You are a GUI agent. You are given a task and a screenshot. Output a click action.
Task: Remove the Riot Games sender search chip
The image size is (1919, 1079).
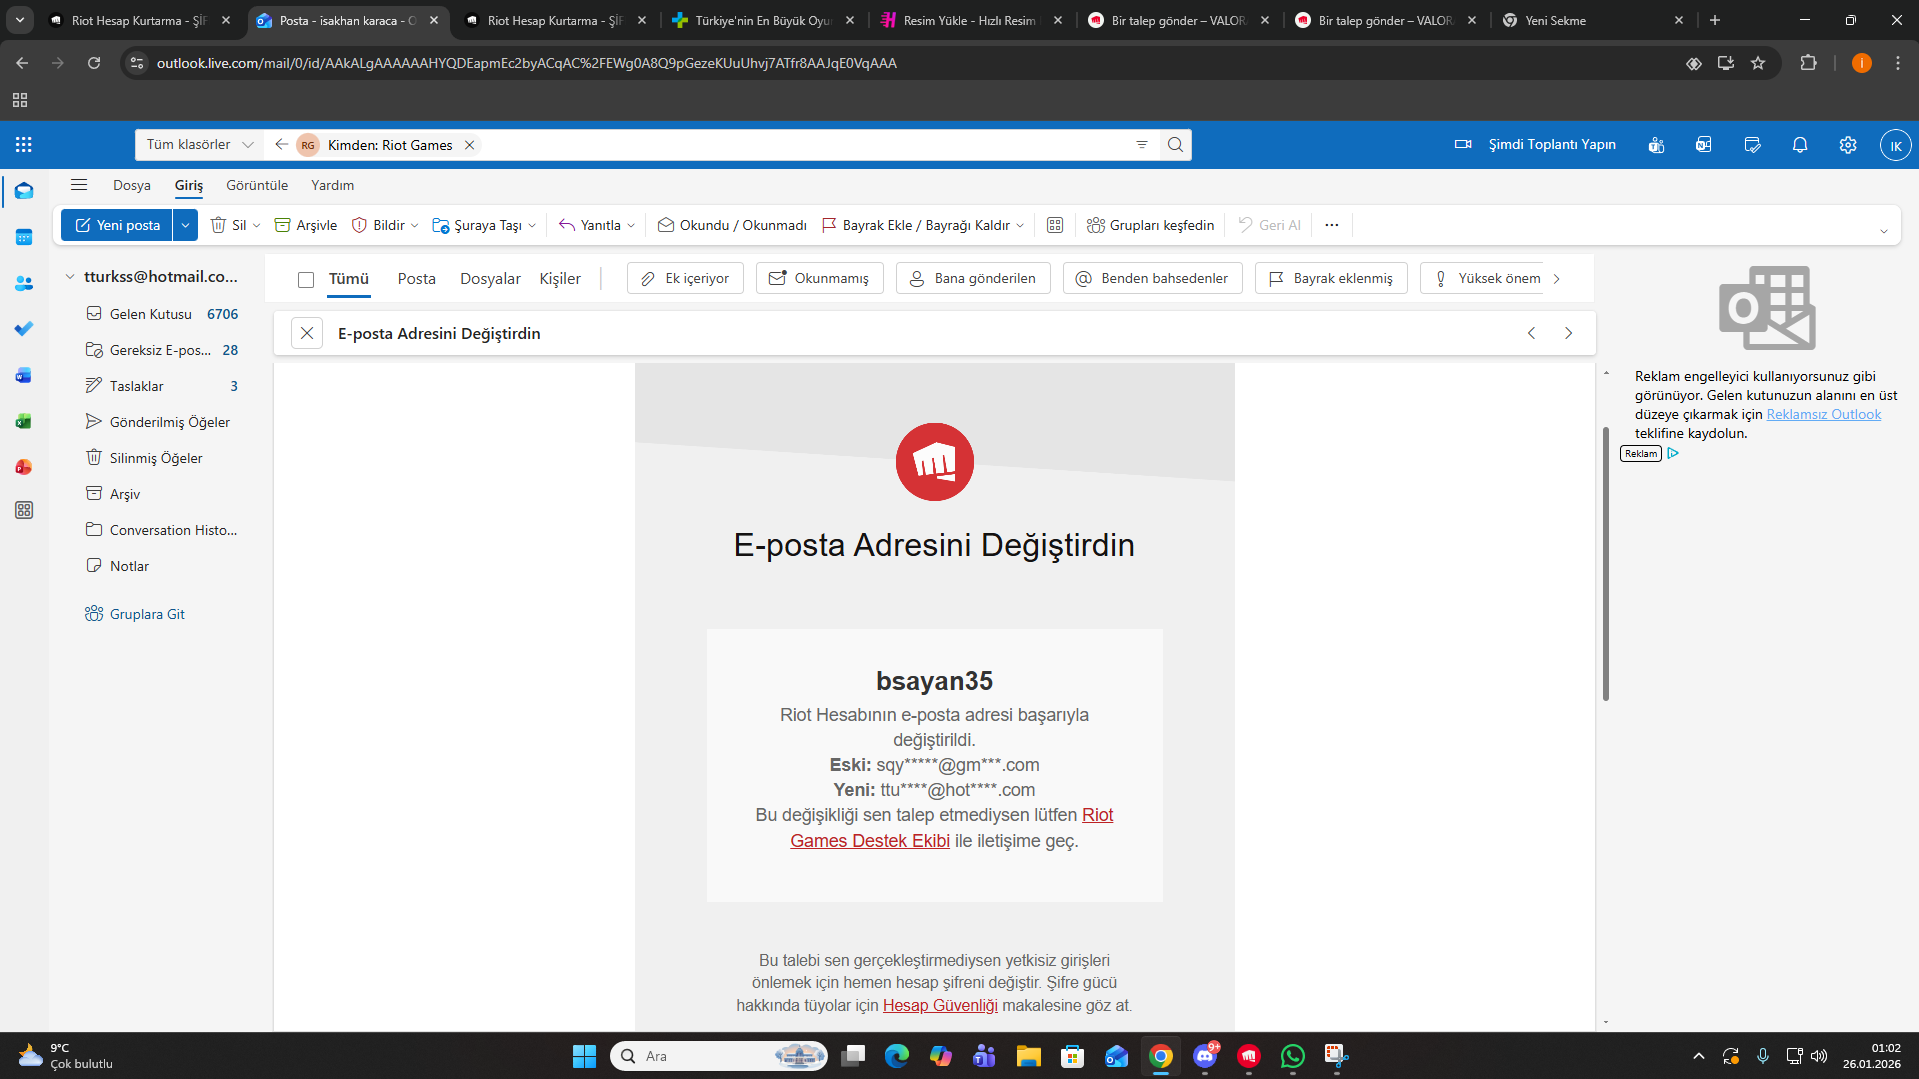tap(469, 145)
